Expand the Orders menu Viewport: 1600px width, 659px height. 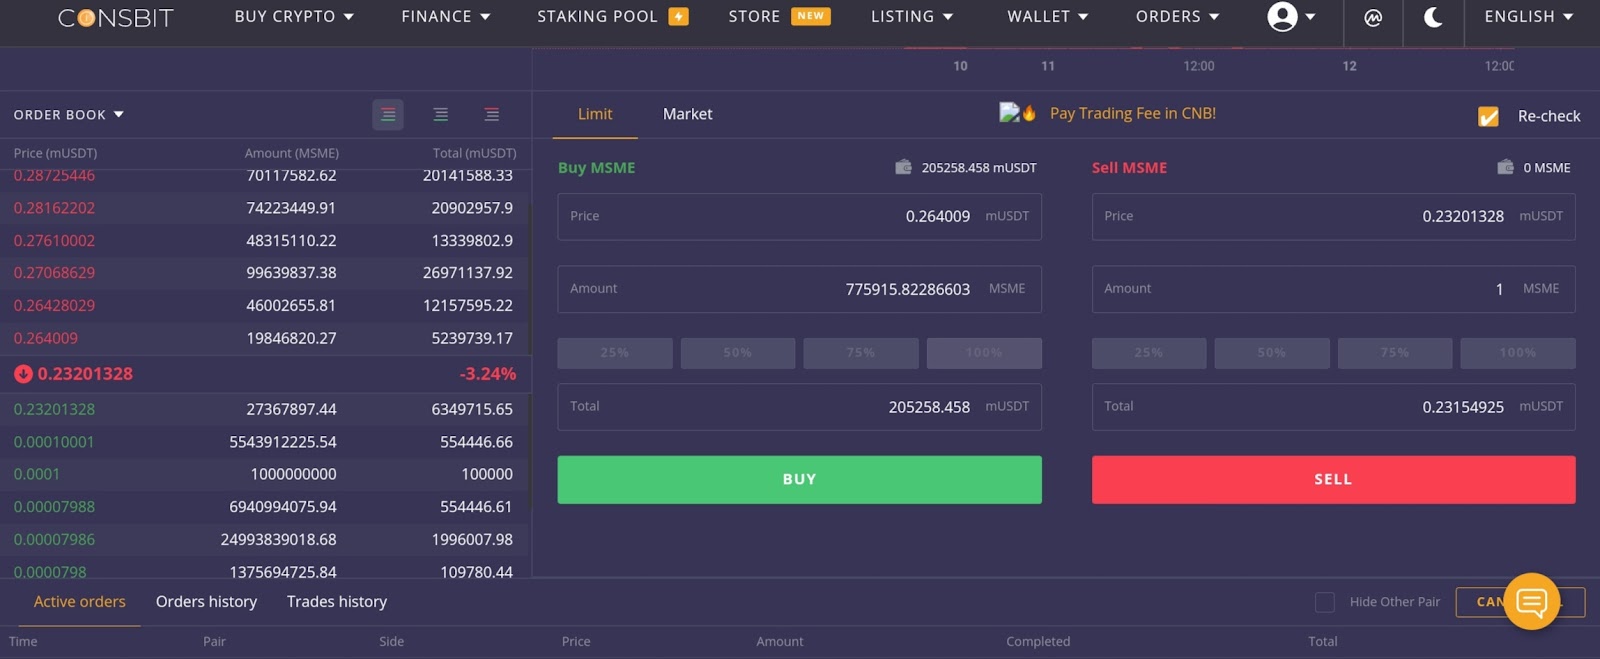1178,17
